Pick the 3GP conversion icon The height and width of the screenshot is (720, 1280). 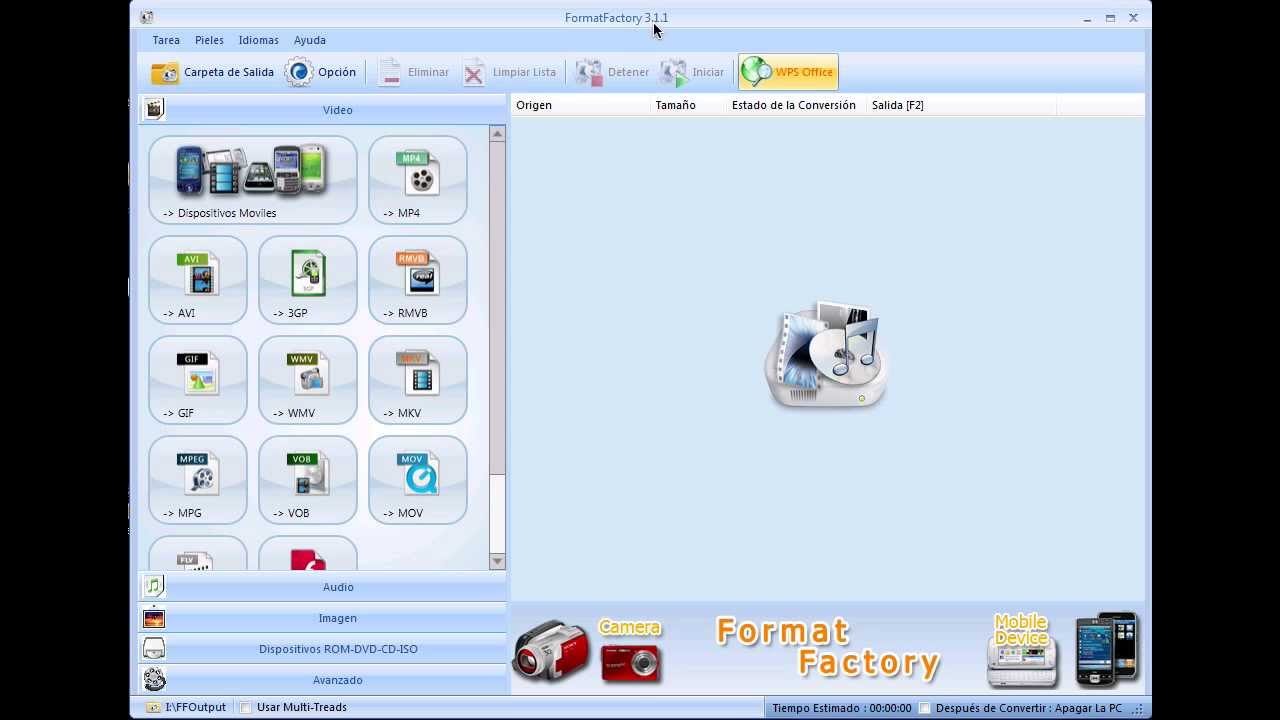click(308, 280)
